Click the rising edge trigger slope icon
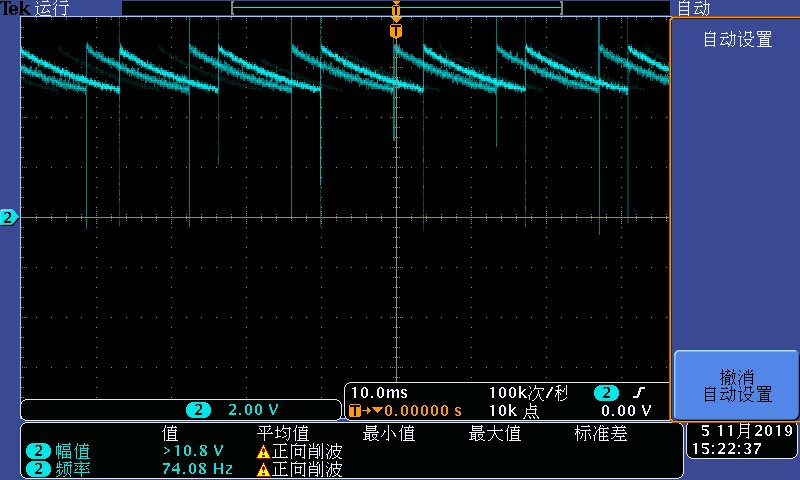Image resolution: width=800 pixels, height=480 pixels. [x=639, y=392]
